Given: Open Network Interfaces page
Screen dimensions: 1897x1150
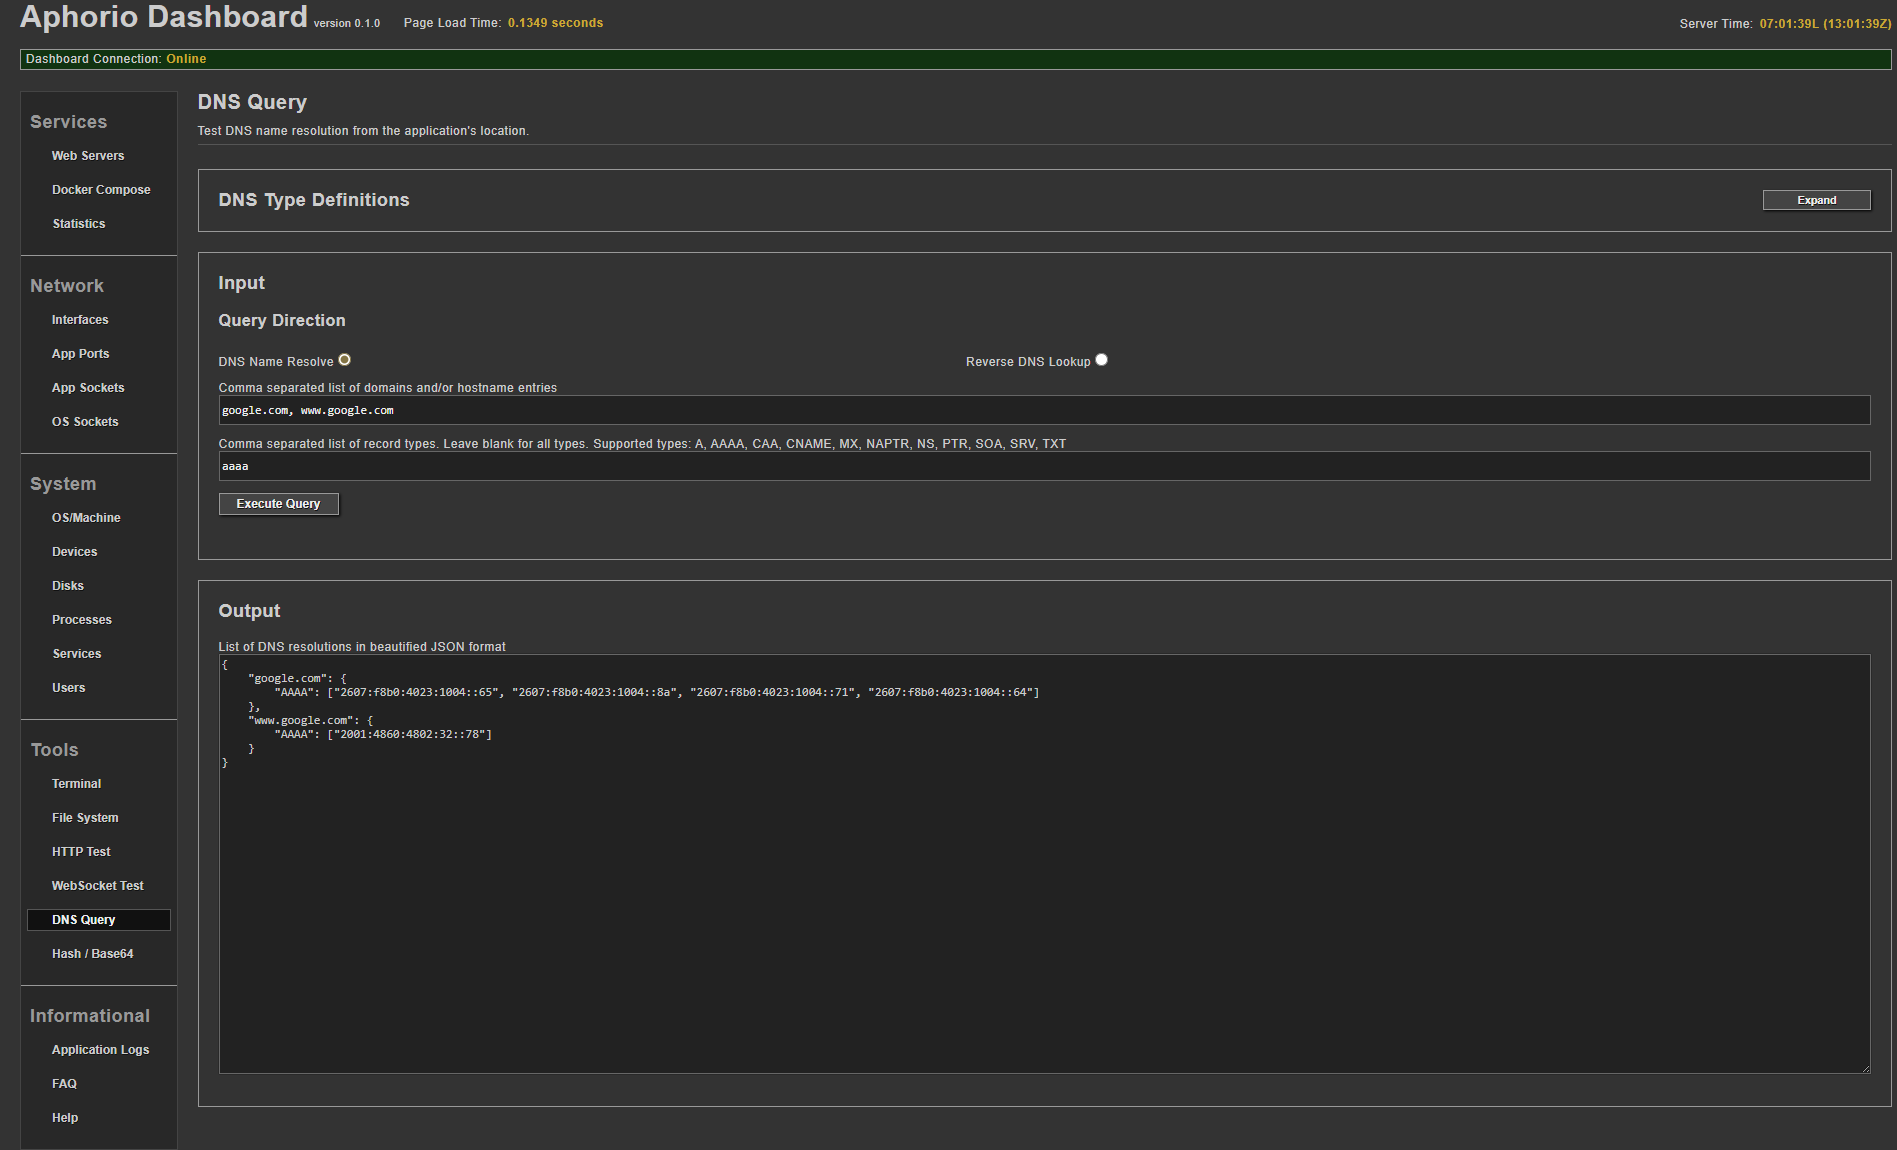Looking at the screenshot, I should pyautogui.click(x=80, y=320).
